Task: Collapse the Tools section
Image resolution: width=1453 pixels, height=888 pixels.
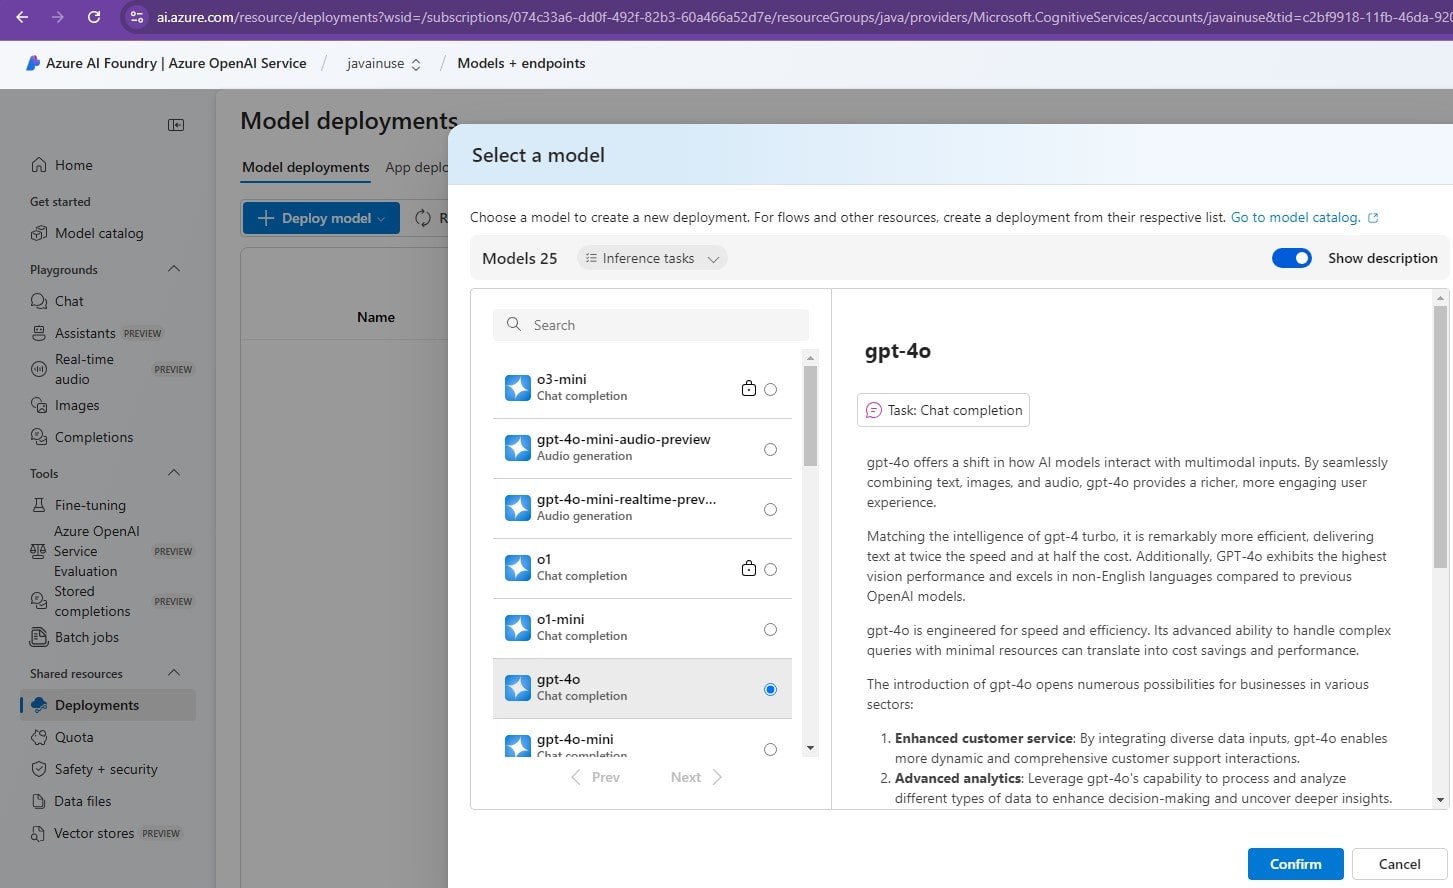Action: (174, 473)
